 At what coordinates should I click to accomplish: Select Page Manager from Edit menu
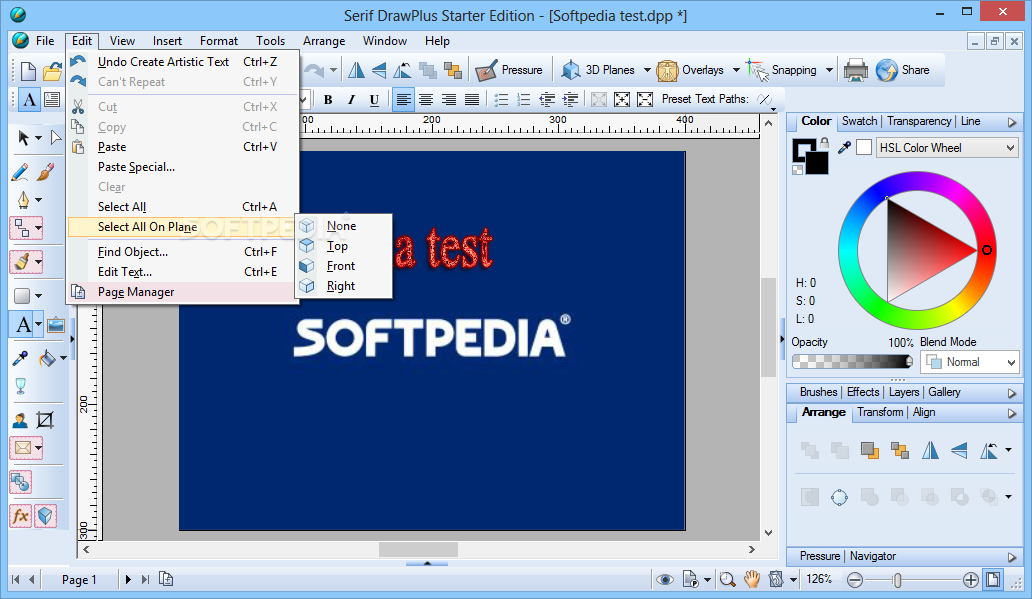click(183, 292)
